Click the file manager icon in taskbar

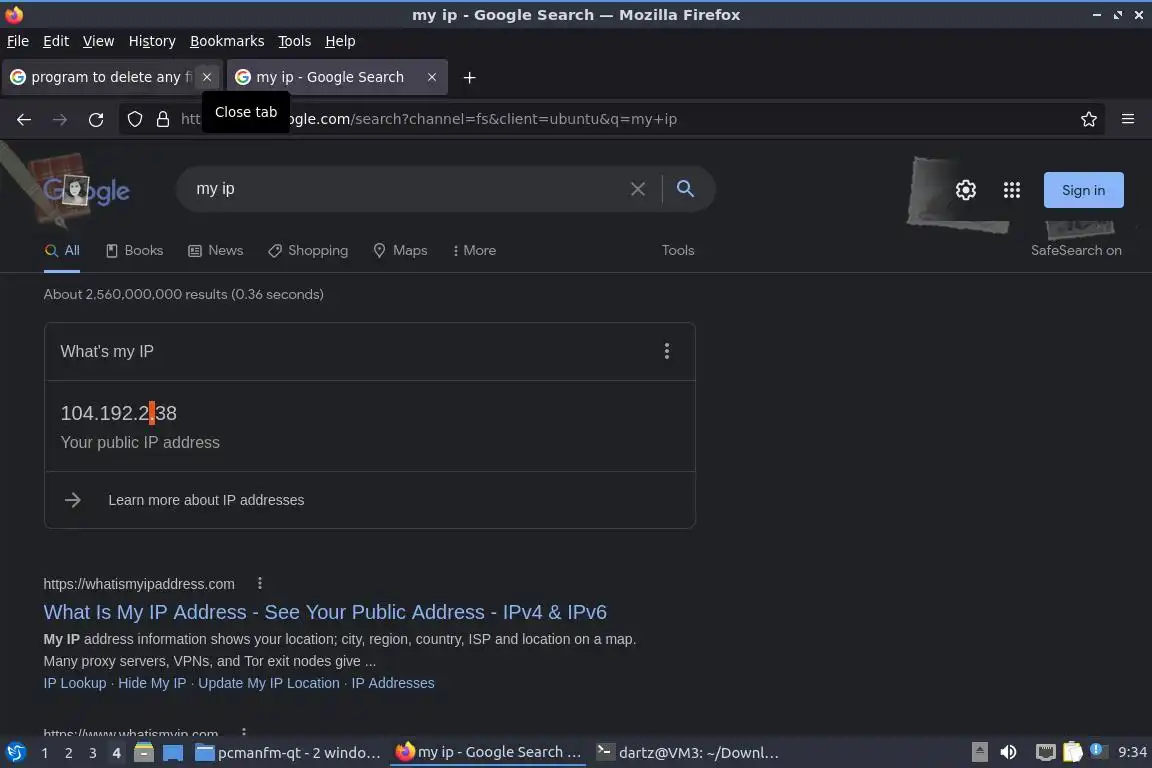pos(144,753)
